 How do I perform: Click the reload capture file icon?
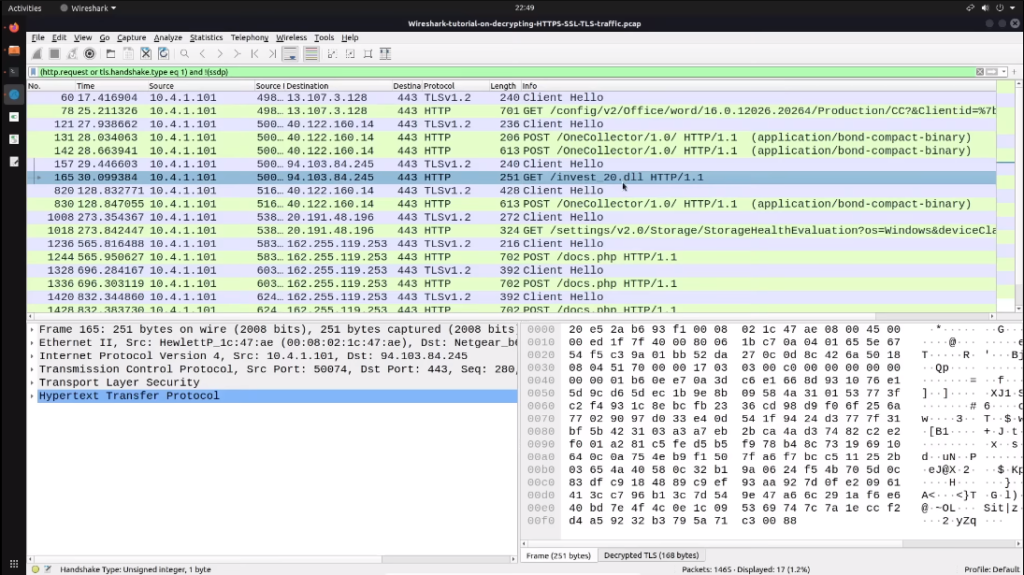tap(163, 53)
